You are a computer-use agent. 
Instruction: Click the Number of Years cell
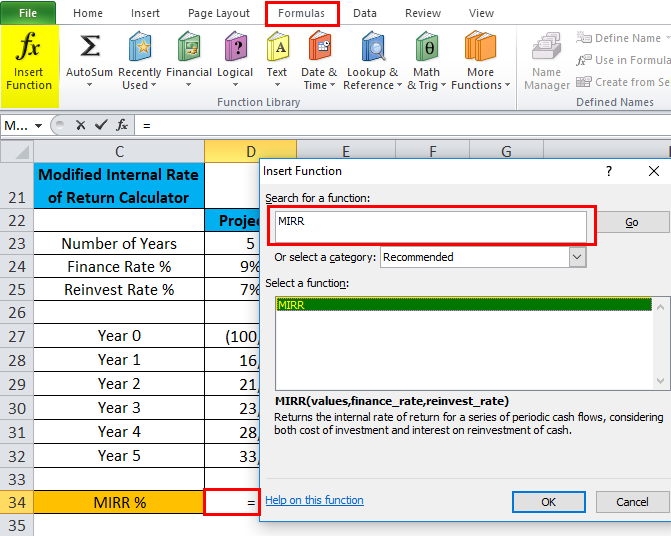pos(119,243)
